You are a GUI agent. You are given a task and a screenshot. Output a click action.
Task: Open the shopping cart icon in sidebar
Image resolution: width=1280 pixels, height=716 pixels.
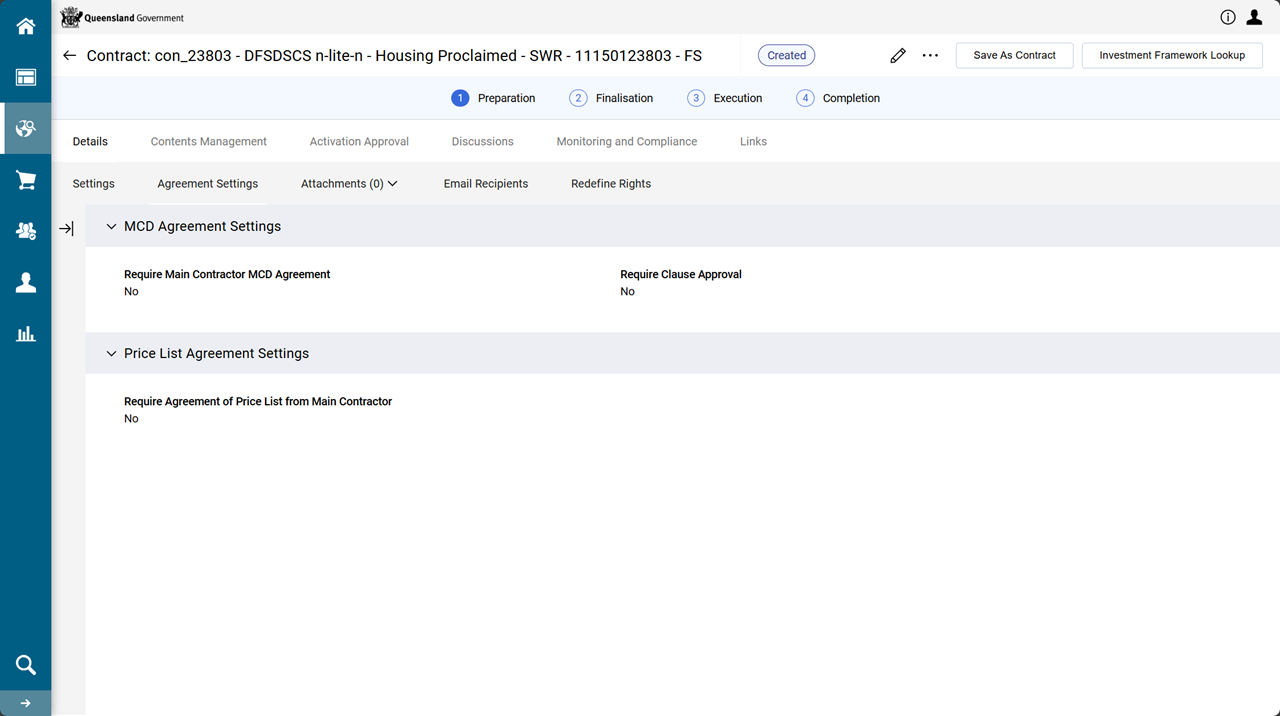(x=25, y=180)
